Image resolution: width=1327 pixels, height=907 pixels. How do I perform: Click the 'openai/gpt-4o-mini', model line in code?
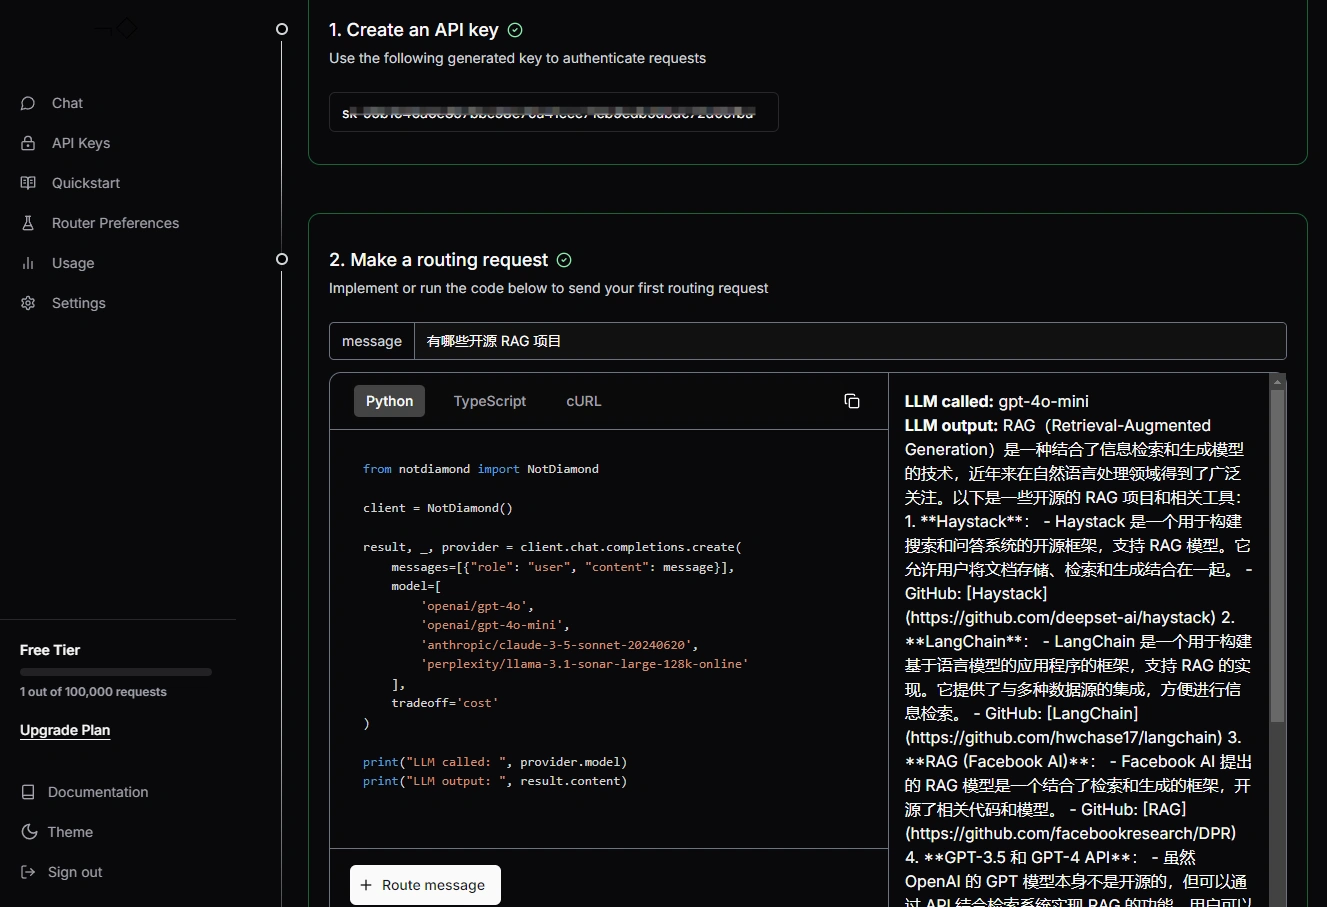click(x=495, y=625)
